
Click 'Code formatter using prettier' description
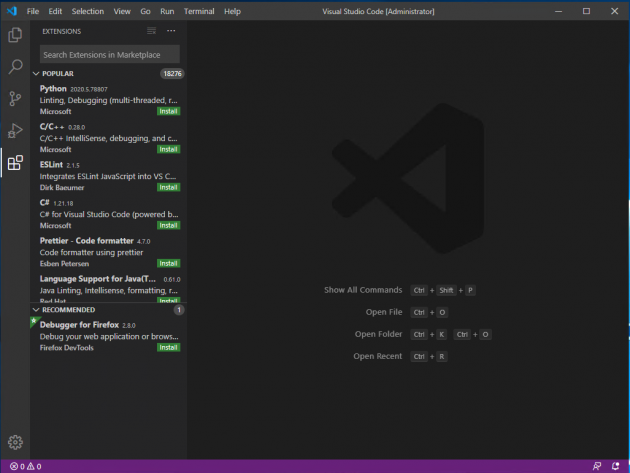tap(91, 252)
